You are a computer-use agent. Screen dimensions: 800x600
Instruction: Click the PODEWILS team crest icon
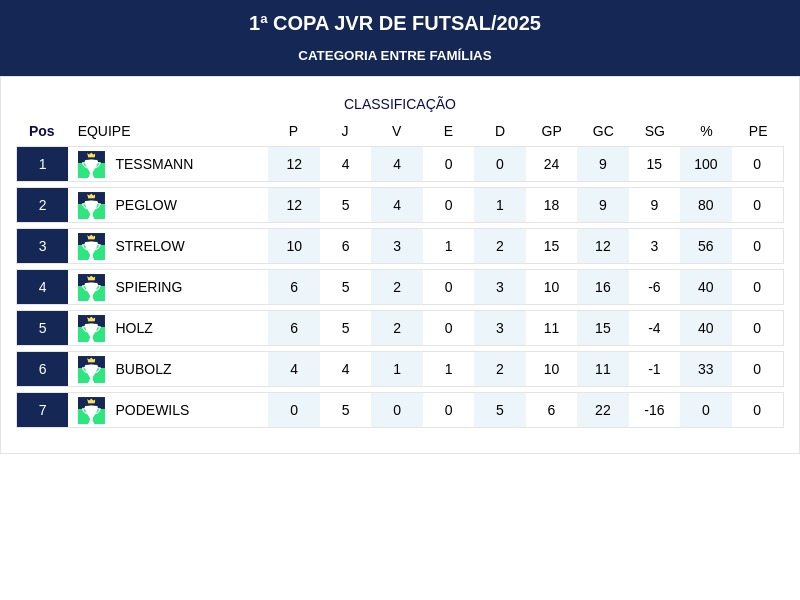click(x=91, y=410)
